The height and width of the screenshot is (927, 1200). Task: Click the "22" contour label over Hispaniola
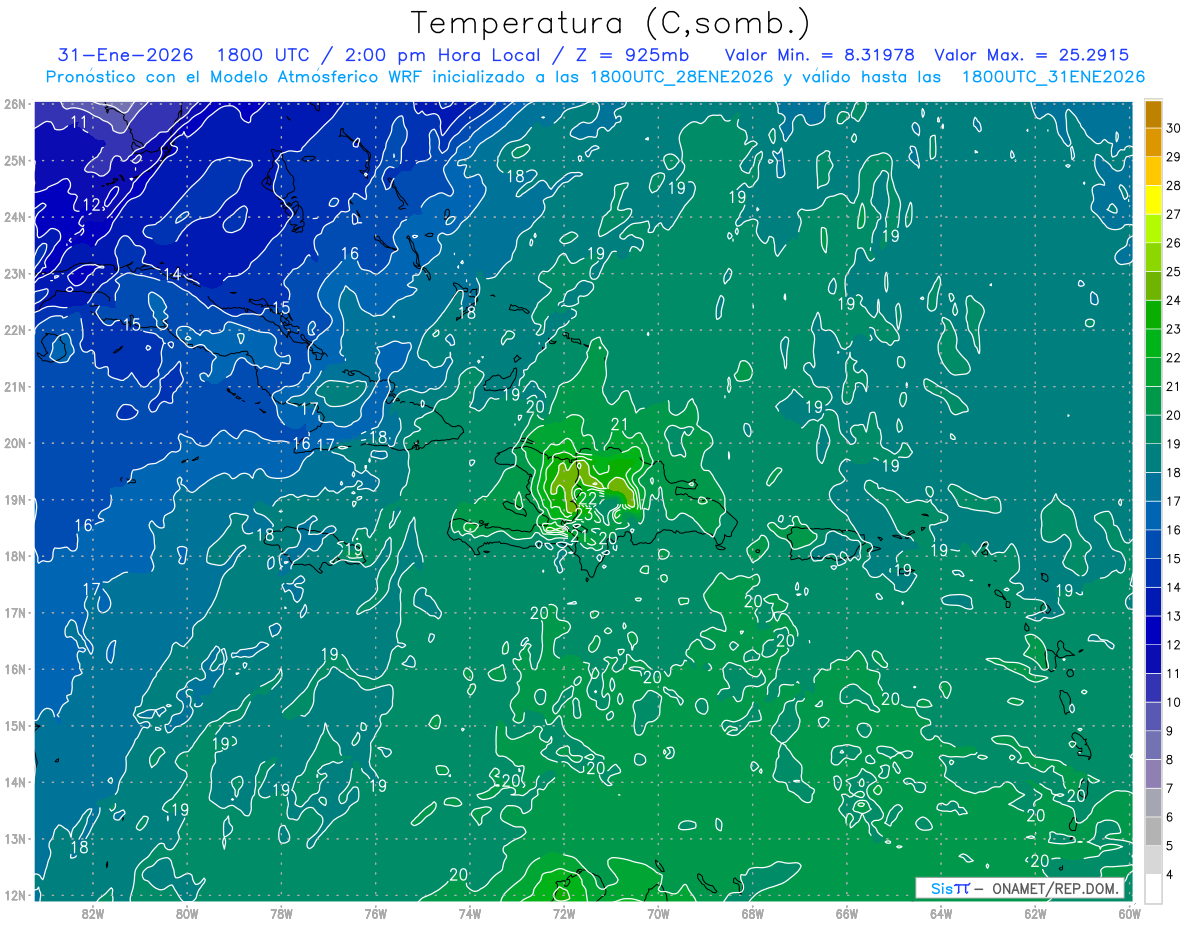click(x=588, y=498)
